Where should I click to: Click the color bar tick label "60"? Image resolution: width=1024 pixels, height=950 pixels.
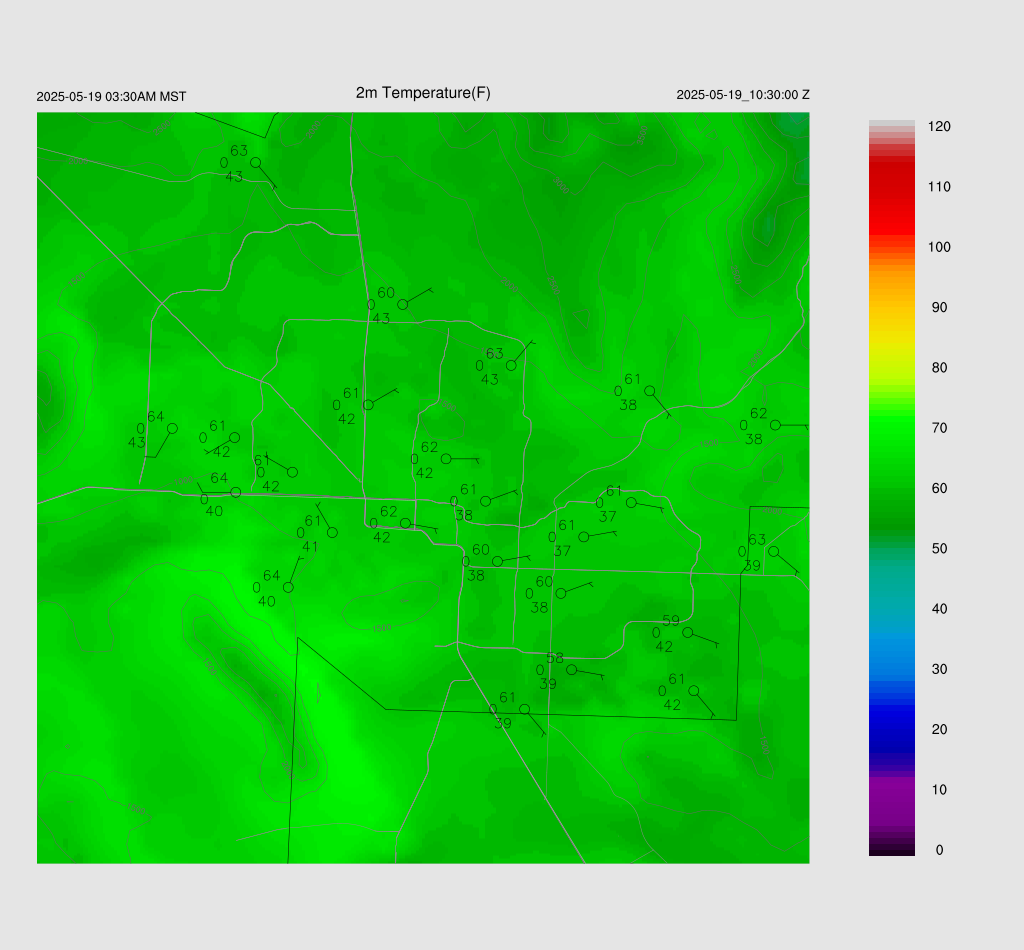[x=939, y=488]
